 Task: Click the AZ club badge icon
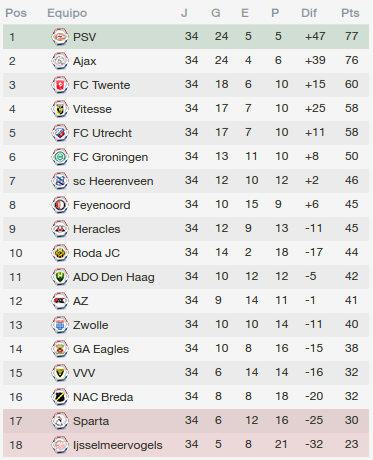[x=60, y=301]
